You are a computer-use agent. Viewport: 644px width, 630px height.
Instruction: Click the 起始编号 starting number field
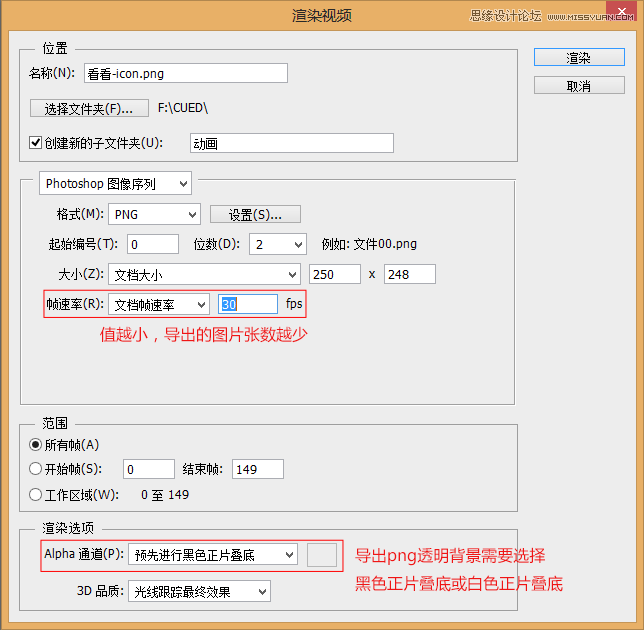(153, 244)
